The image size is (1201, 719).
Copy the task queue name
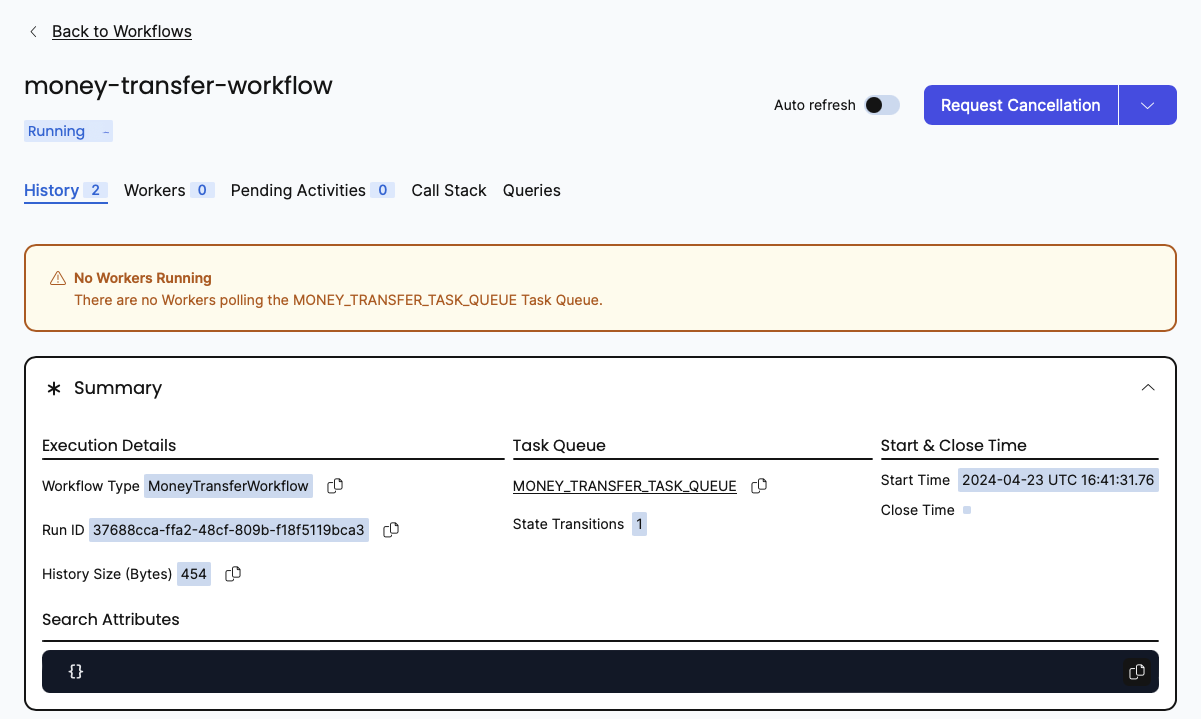click(x=759, y=486)
